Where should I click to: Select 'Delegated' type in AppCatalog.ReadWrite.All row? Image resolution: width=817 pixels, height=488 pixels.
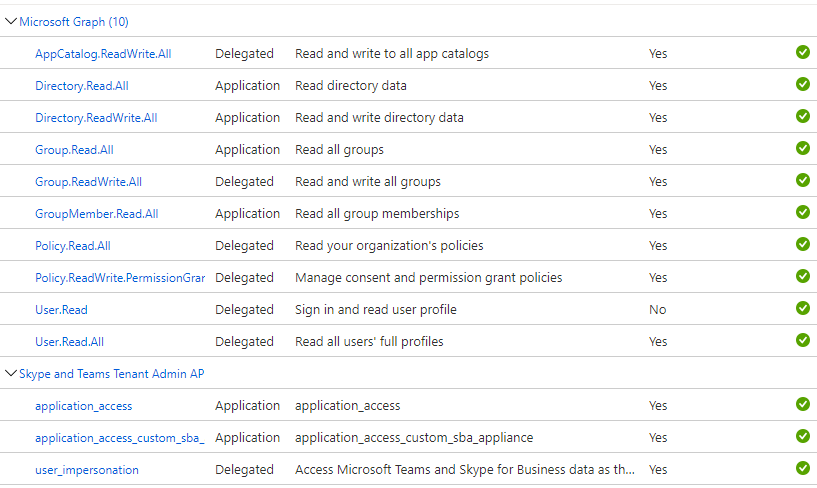(x=244, y=54)
